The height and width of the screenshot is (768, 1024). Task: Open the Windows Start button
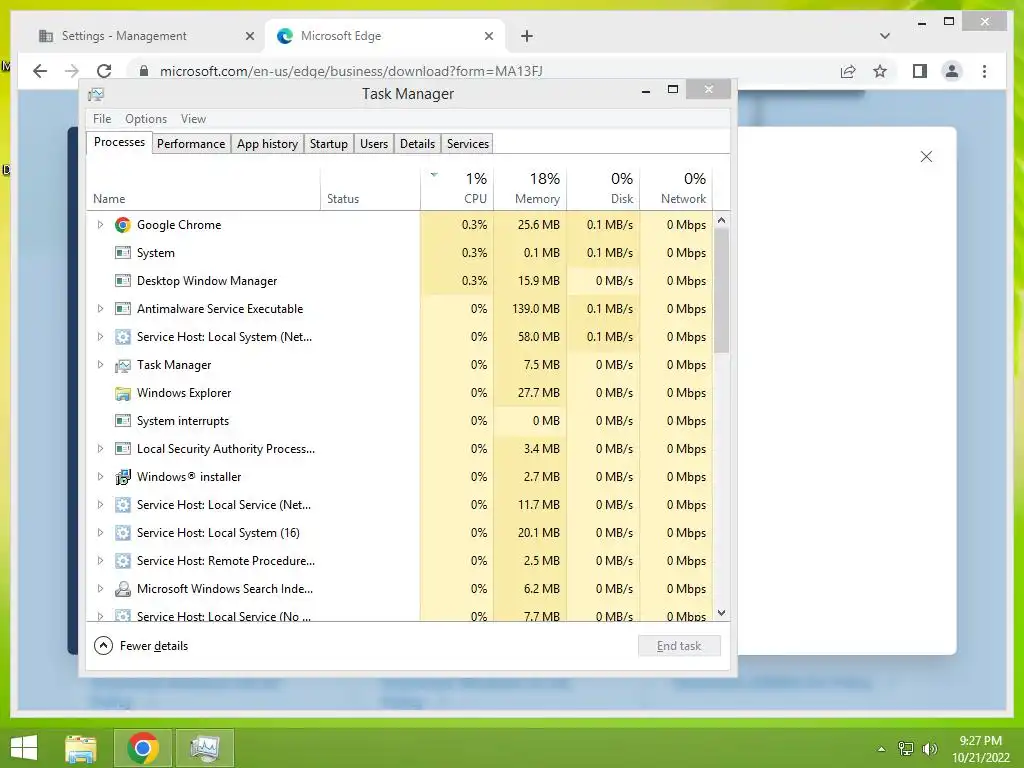pos(24,748)
